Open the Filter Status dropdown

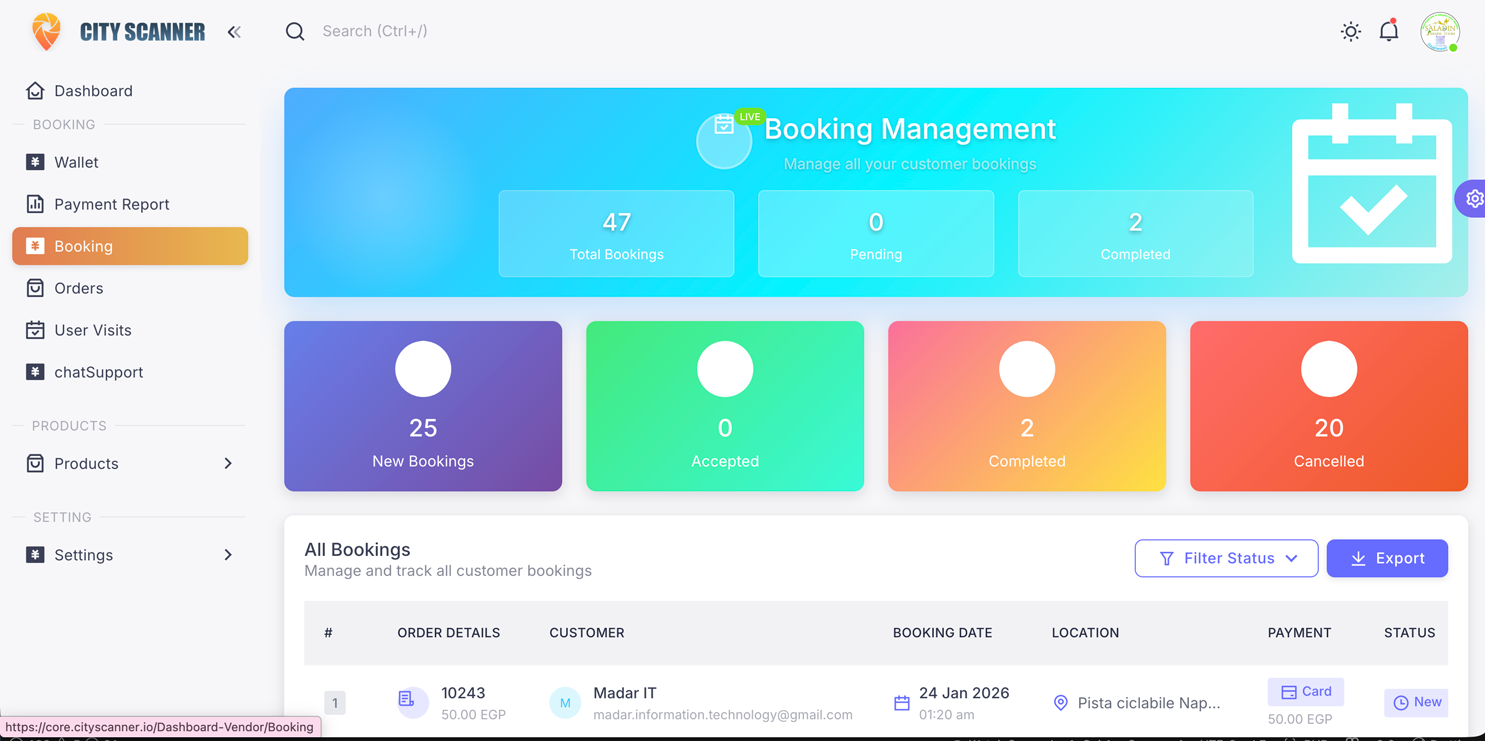tap(1226, 558)
